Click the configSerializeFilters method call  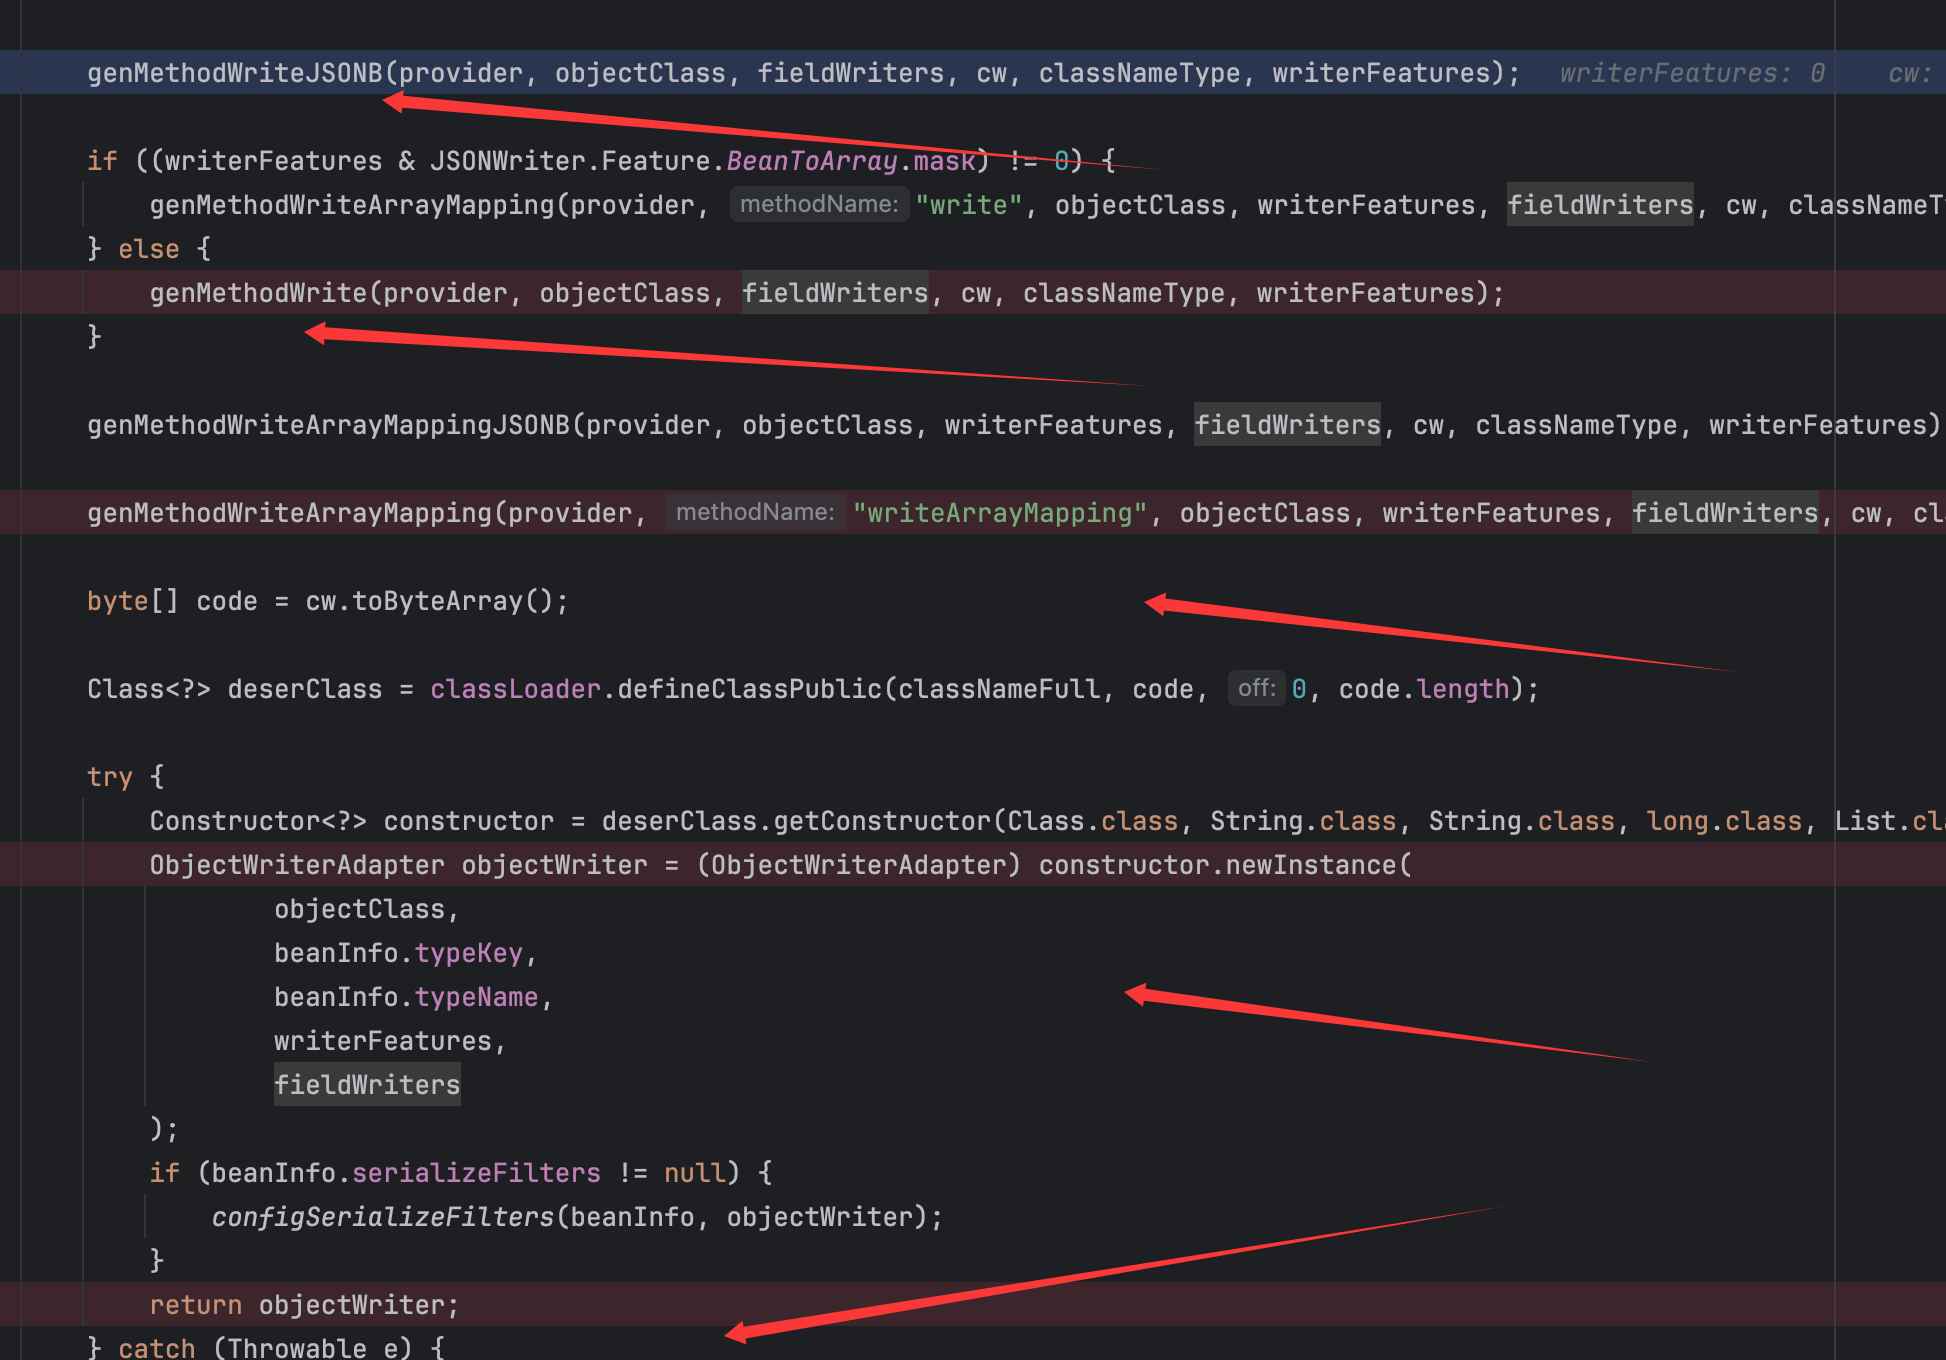coord(382,1217)
